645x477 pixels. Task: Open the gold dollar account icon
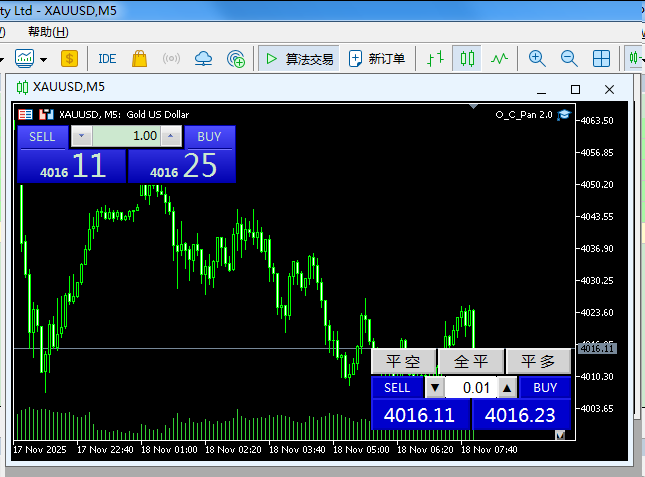click(x=70, y=59)
